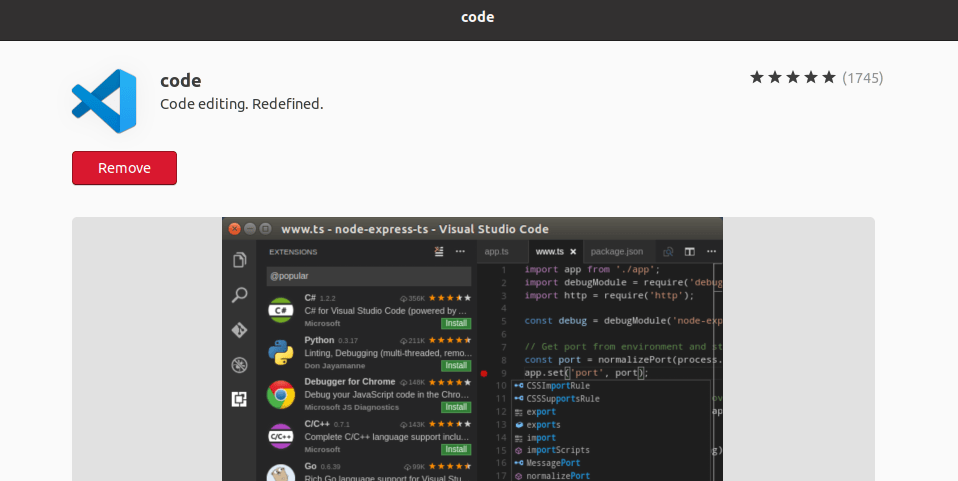Click the 211K download count for Python
This screenshot has height=481, width=958.
pyautogui.click(x=412, y=340)
